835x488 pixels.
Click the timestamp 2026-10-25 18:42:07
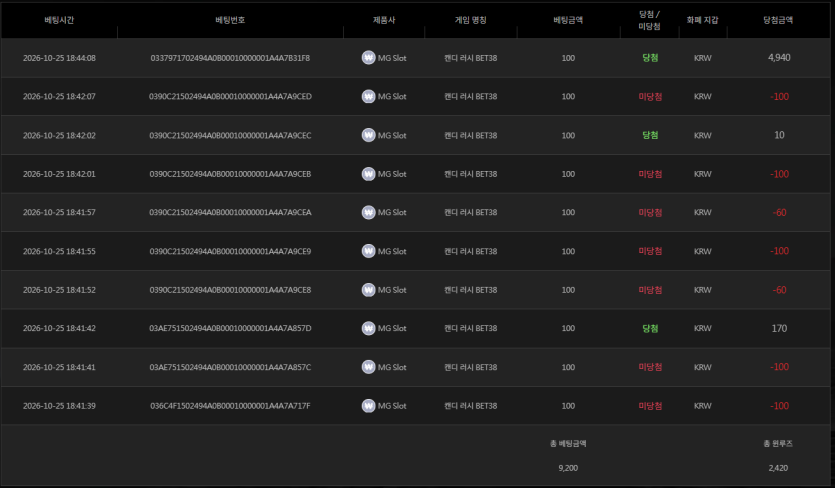(x=59, y=96)
